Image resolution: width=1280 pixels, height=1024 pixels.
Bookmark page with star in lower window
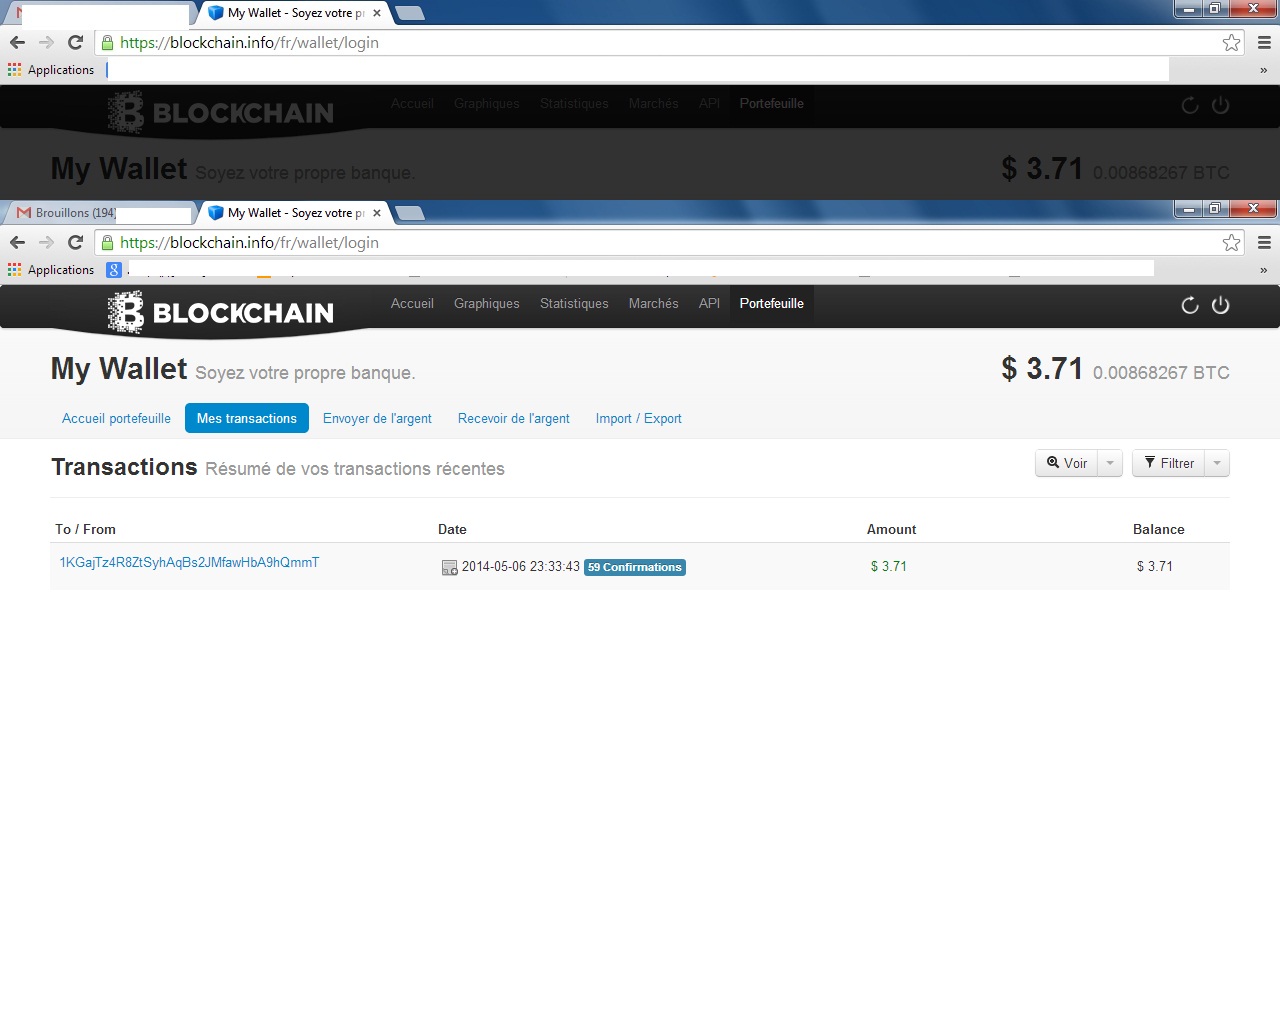coord(1231,242)
